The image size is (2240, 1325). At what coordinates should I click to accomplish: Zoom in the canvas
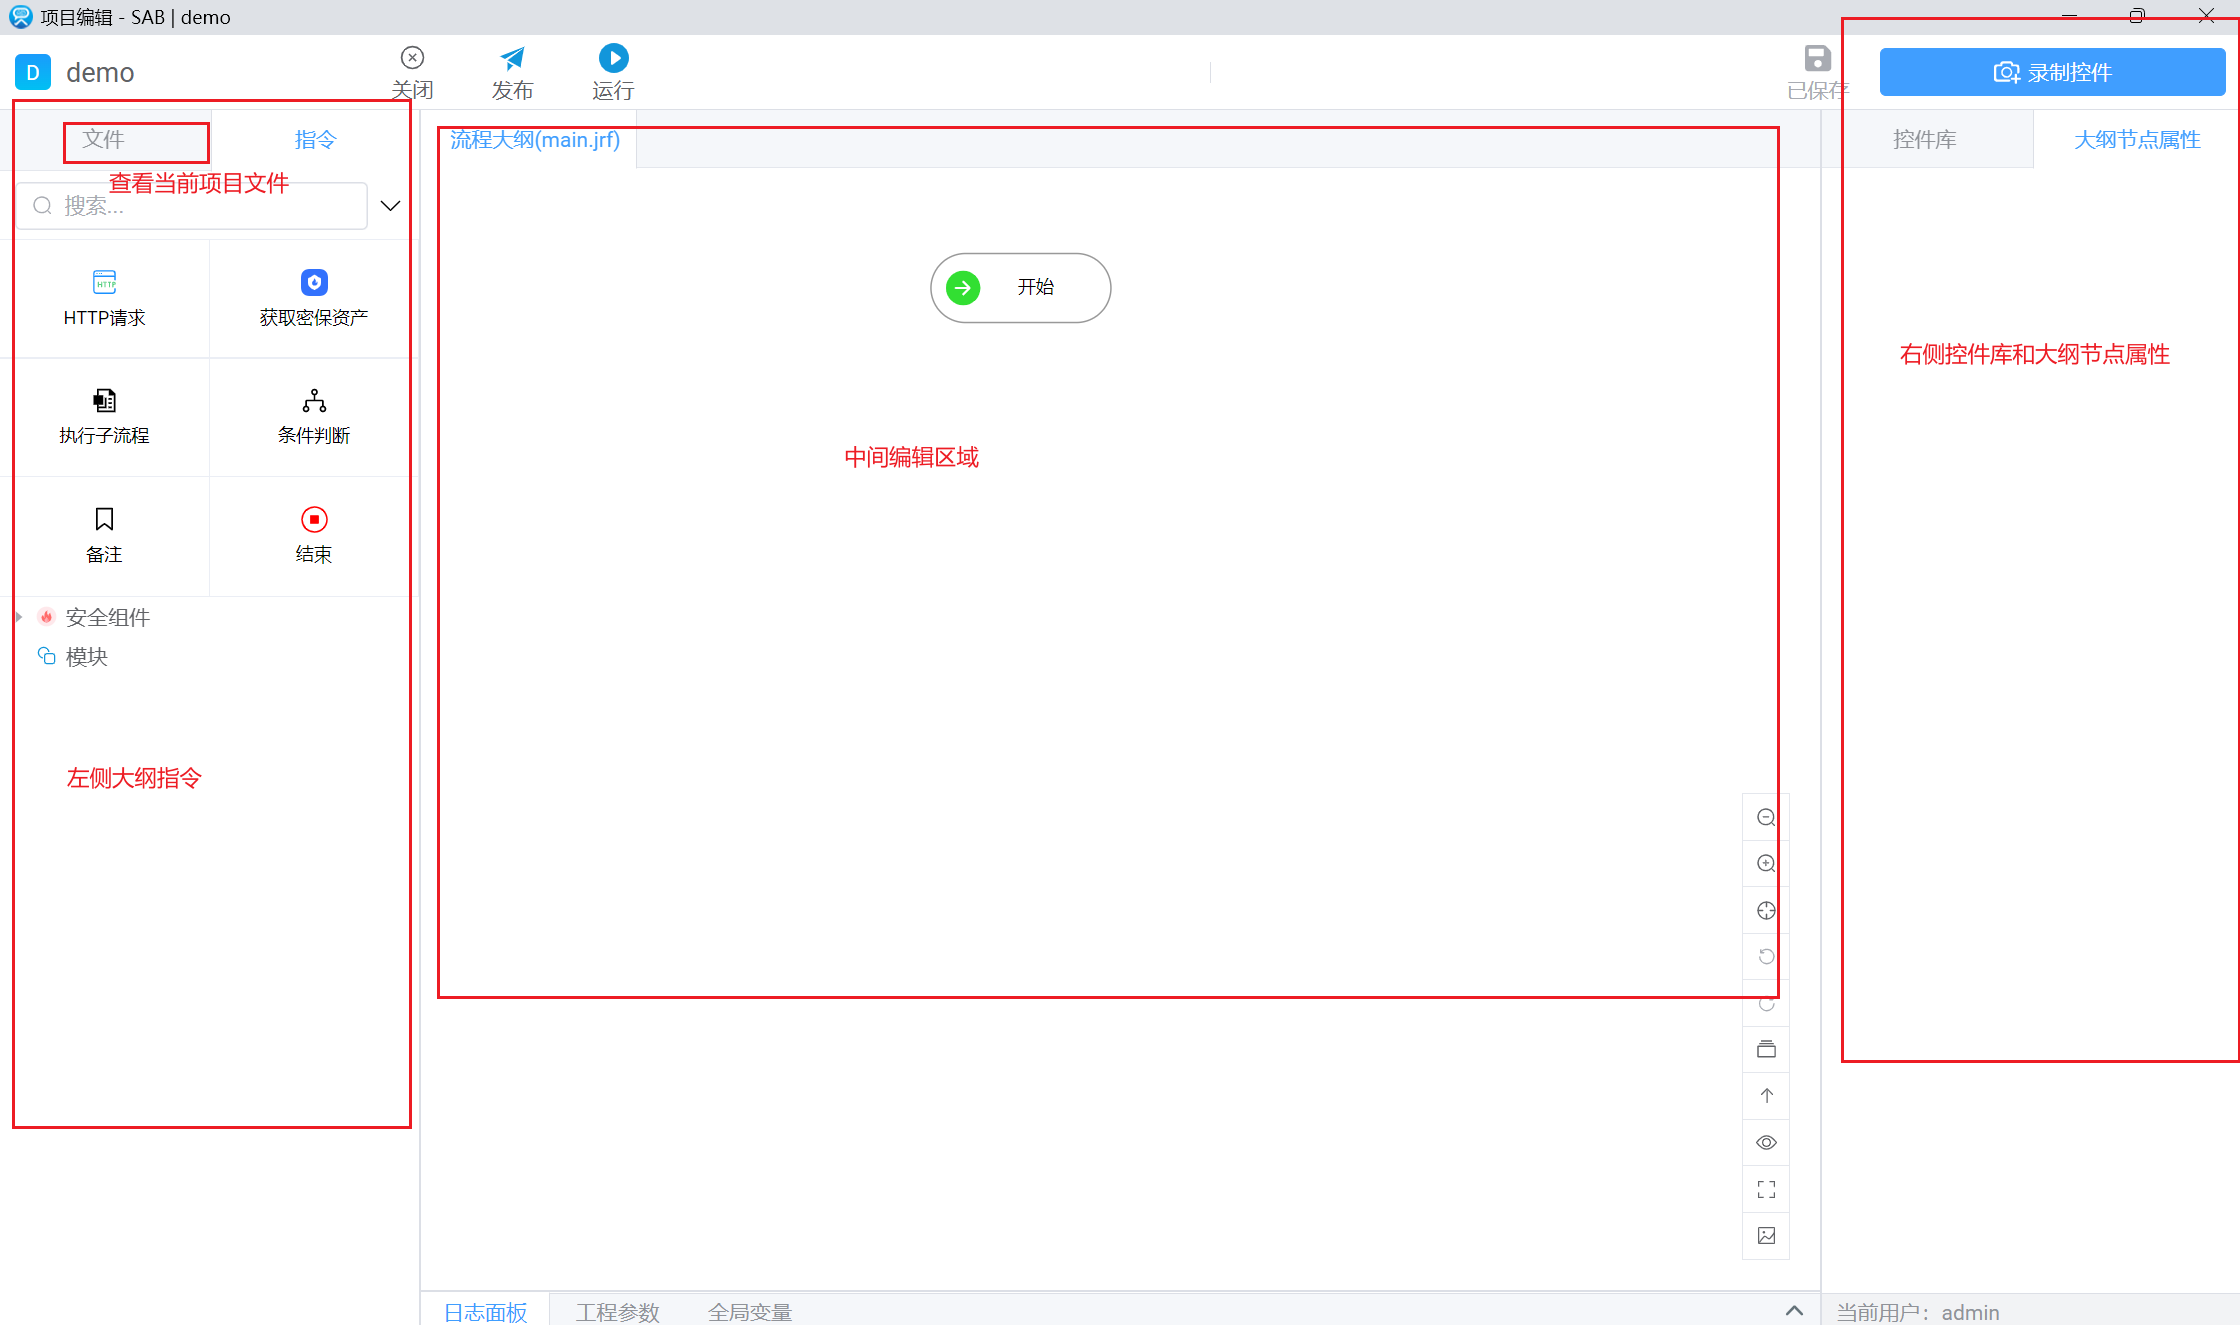click(x=1766, y=863)
